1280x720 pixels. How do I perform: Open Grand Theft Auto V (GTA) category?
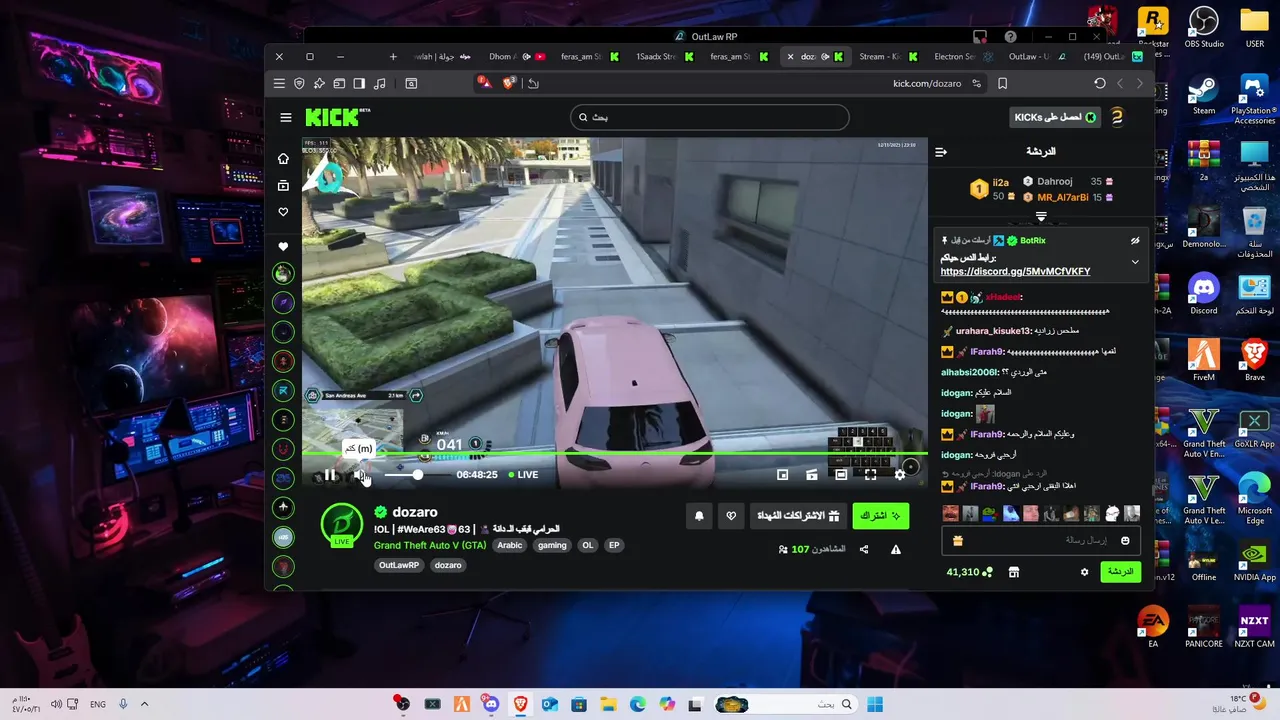(430, 545)
